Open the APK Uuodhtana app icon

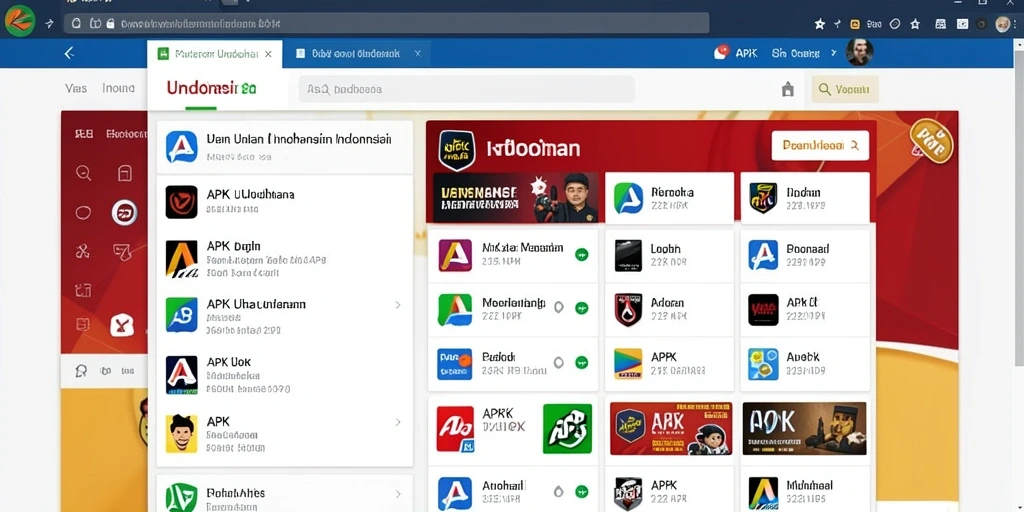coord(182,202)
